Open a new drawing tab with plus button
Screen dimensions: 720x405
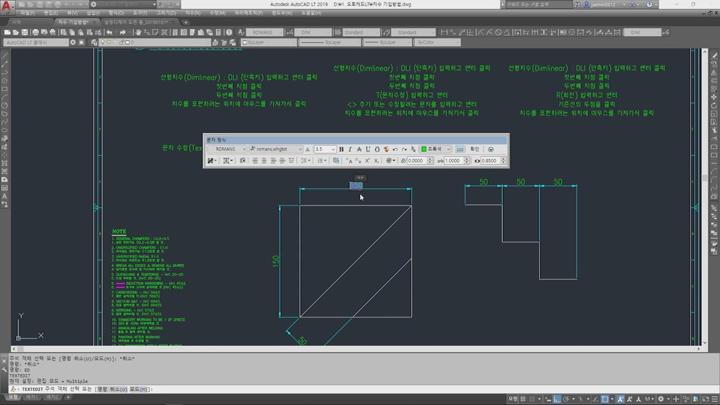click(x=186, y=22)
